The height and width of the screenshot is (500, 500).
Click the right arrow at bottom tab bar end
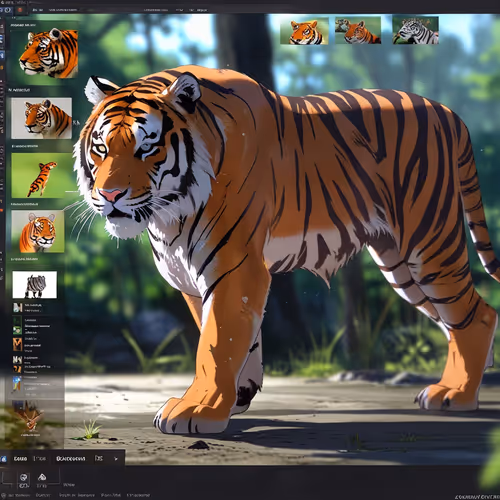pos(116,459)
